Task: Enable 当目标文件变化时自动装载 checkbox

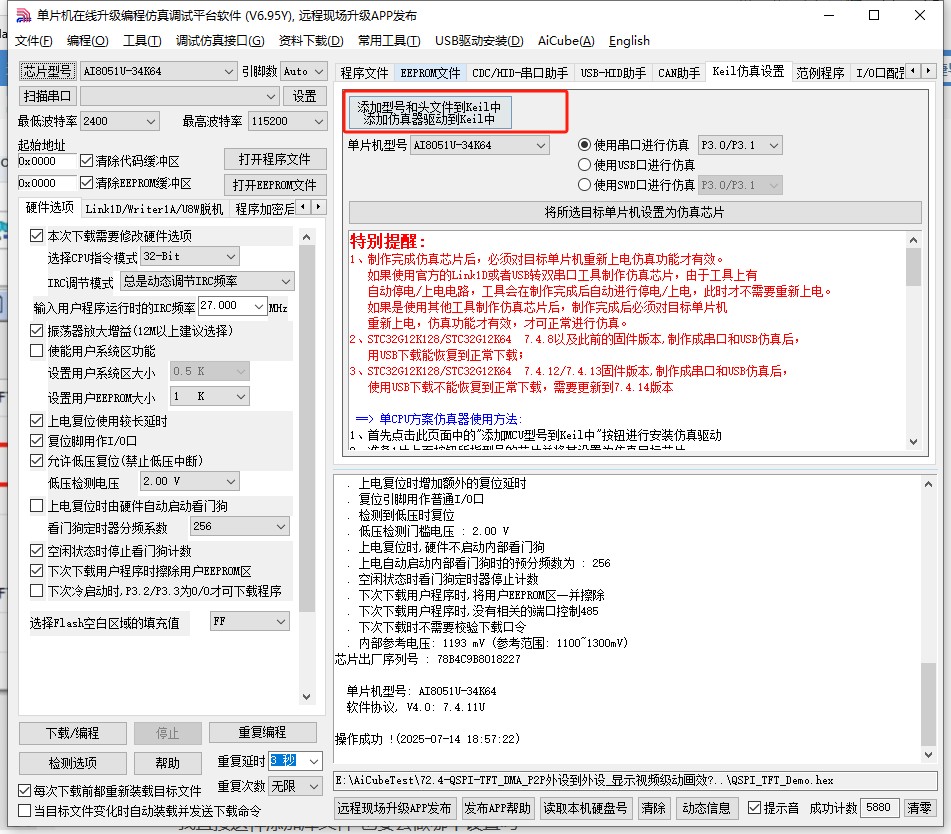Action: pyautogui.click(x=24, y=810)
